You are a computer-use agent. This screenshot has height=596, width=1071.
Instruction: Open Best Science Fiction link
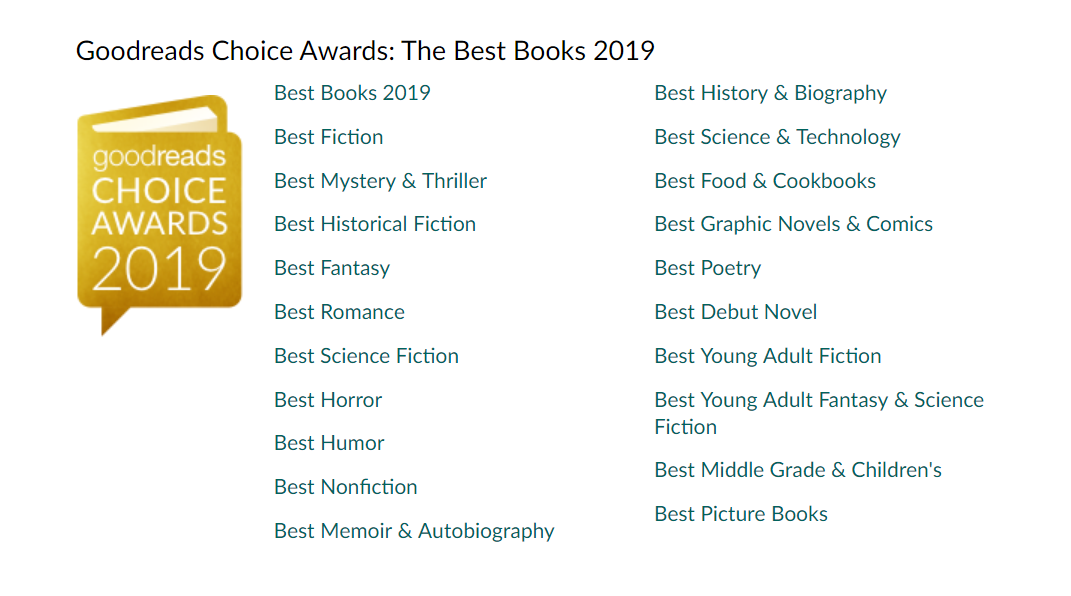coord(366,356)
